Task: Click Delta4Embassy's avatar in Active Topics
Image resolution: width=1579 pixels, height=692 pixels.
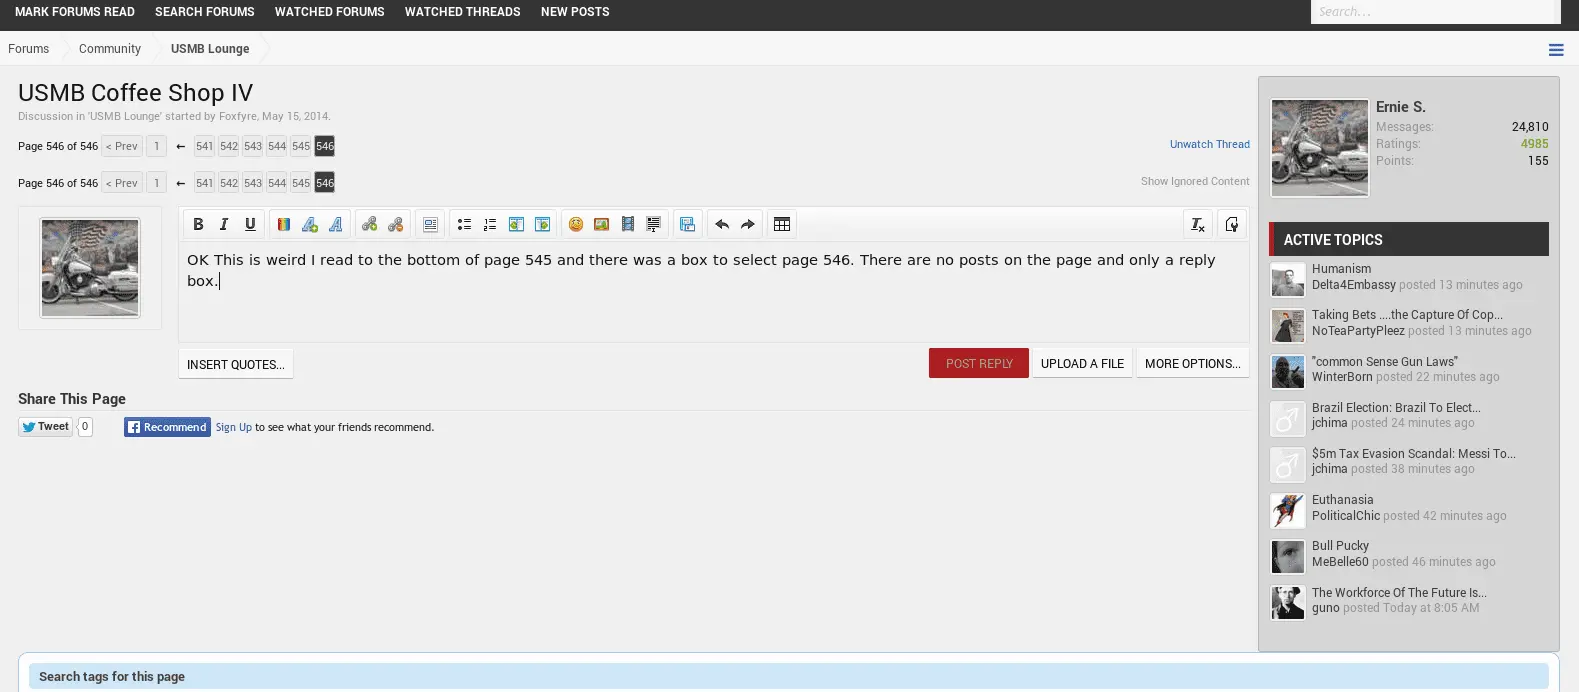Action: 1288,280
